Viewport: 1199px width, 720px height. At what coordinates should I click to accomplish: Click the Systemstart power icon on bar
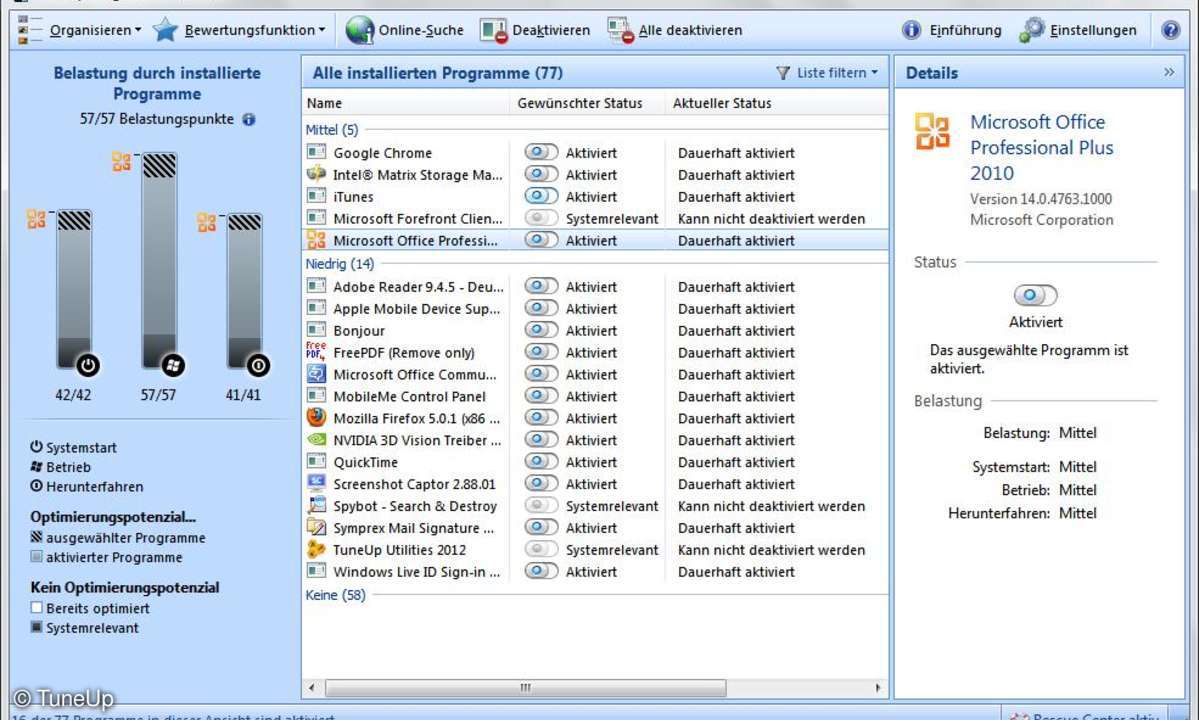click(x=88, y=365)
